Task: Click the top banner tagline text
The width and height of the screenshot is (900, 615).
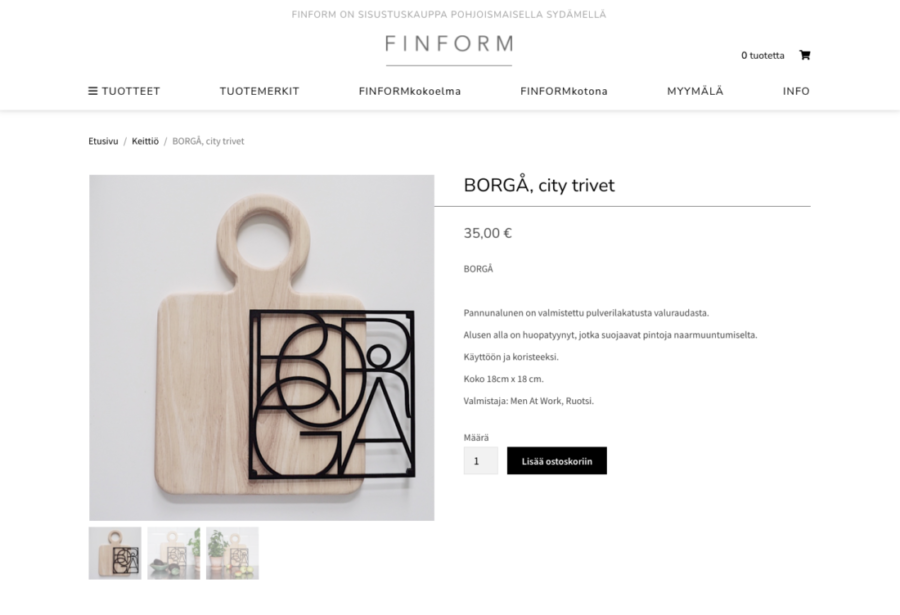Action: click(x=449, y=14)
